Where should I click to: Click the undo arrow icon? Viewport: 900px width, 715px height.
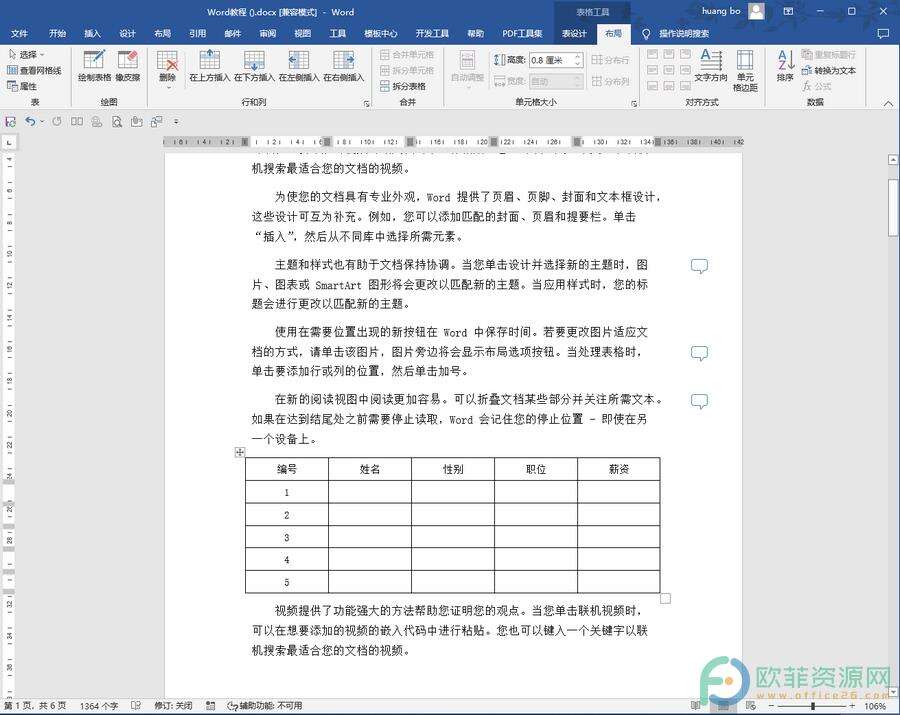click(x=30, y=122)
